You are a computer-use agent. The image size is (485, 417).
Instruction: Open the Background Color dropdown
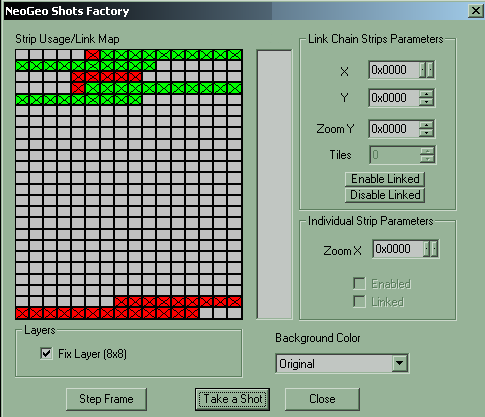[x=400, y=364]
